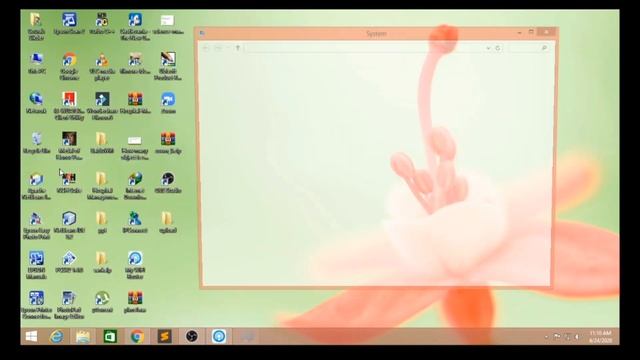
Task: Launch the OBS Studio desktop shortcut
Action: 168,182
